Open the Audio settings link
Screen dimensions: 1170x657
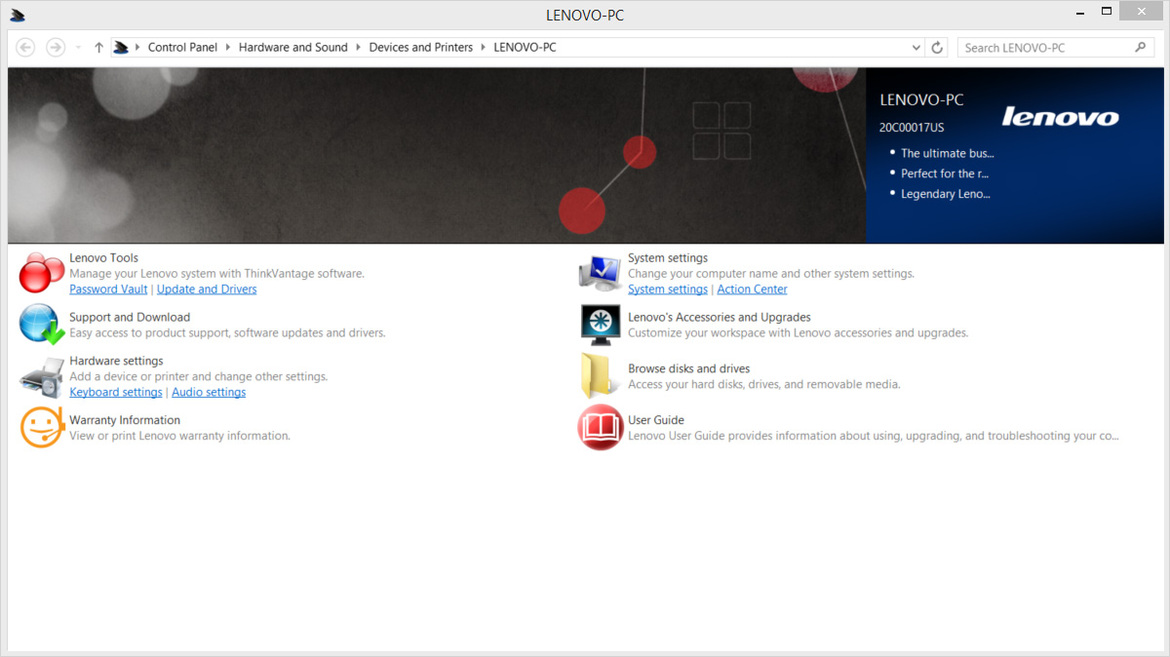(x=208, y=392)
